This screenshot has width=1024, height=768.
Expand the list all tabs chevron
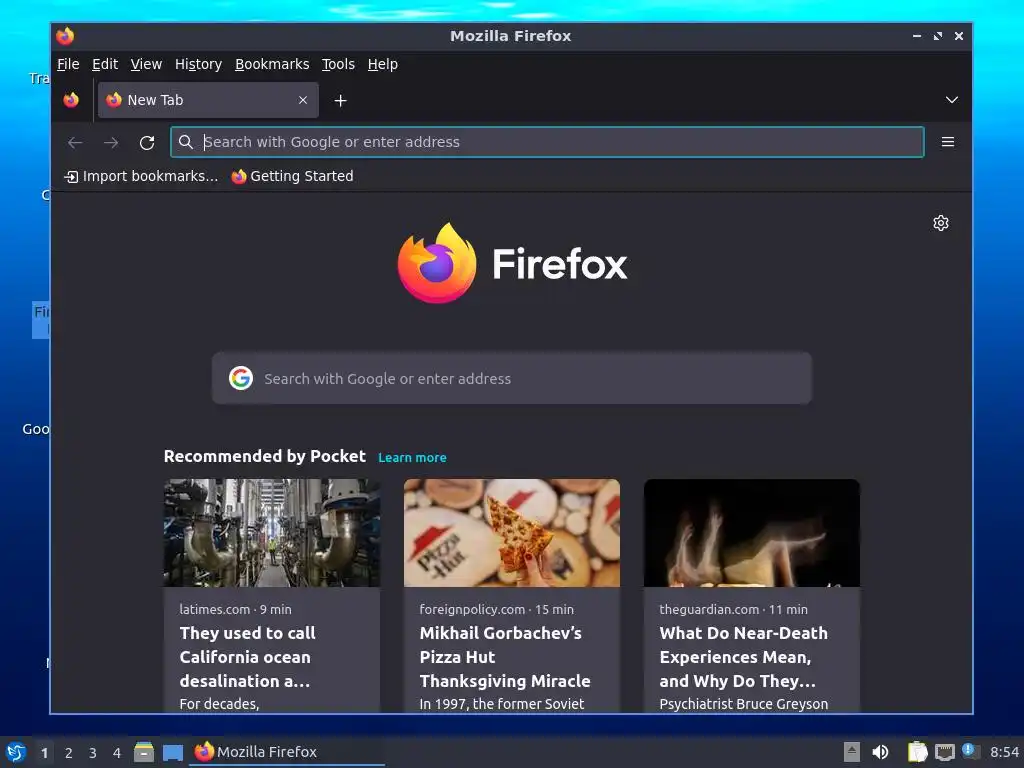952,100
